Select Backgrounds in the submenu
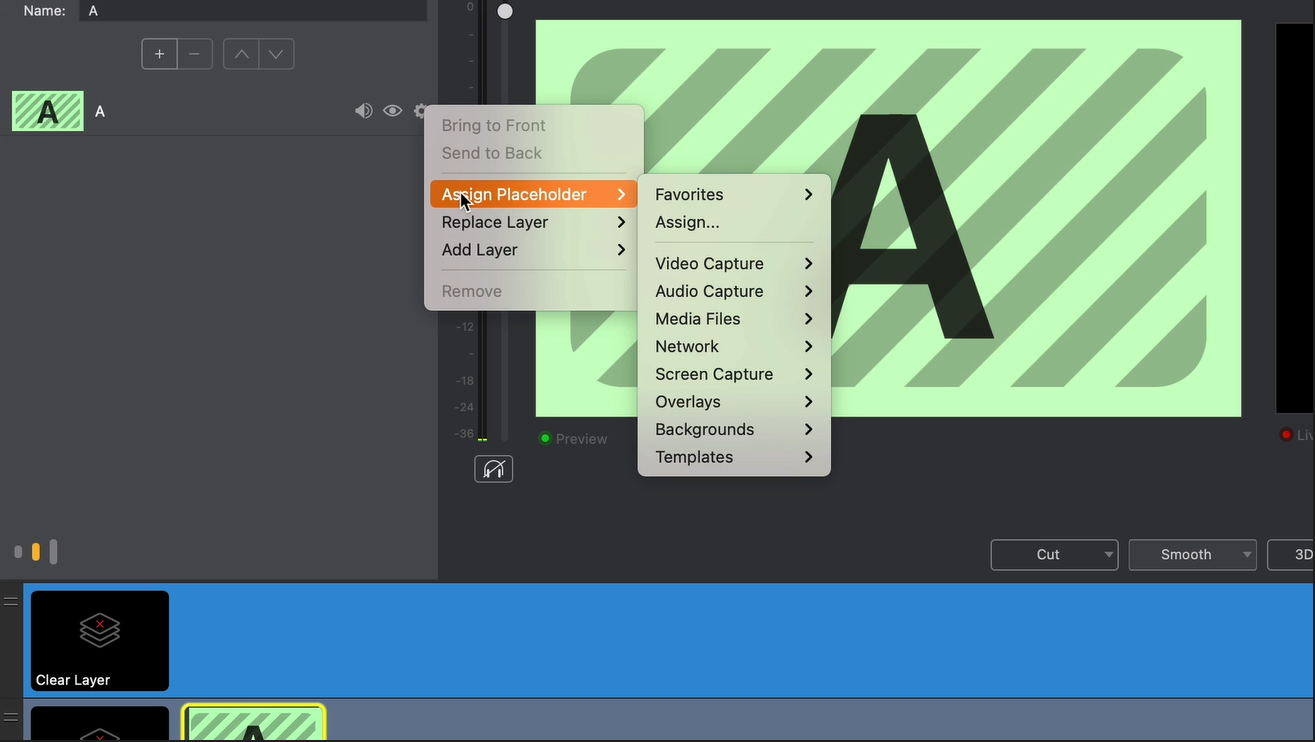The width and height of the screenshot is (1315, 742). tap(704, 429)
